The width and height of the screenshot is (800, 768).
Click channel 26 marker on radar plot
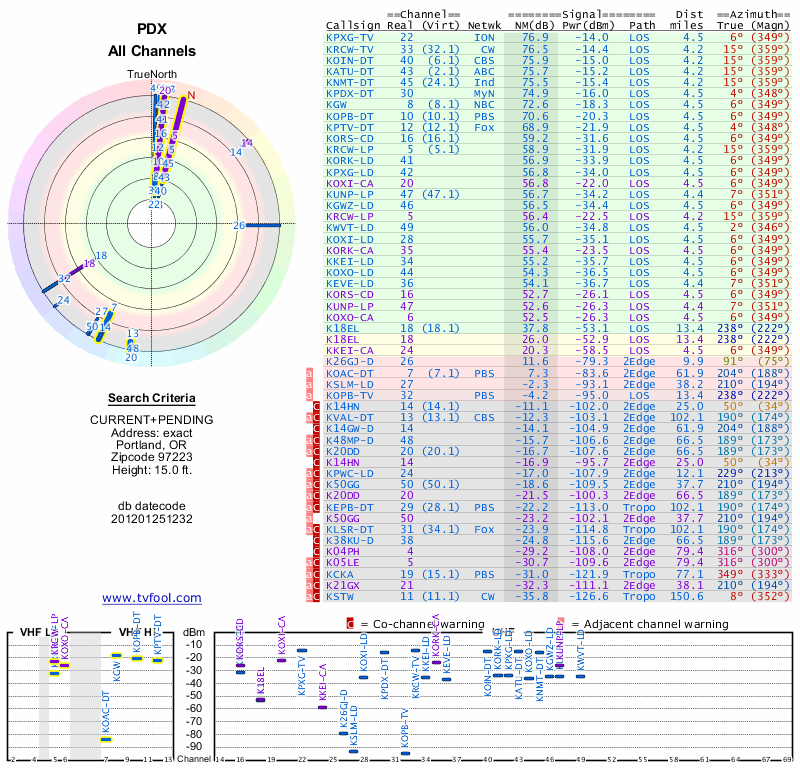point(263,225)
